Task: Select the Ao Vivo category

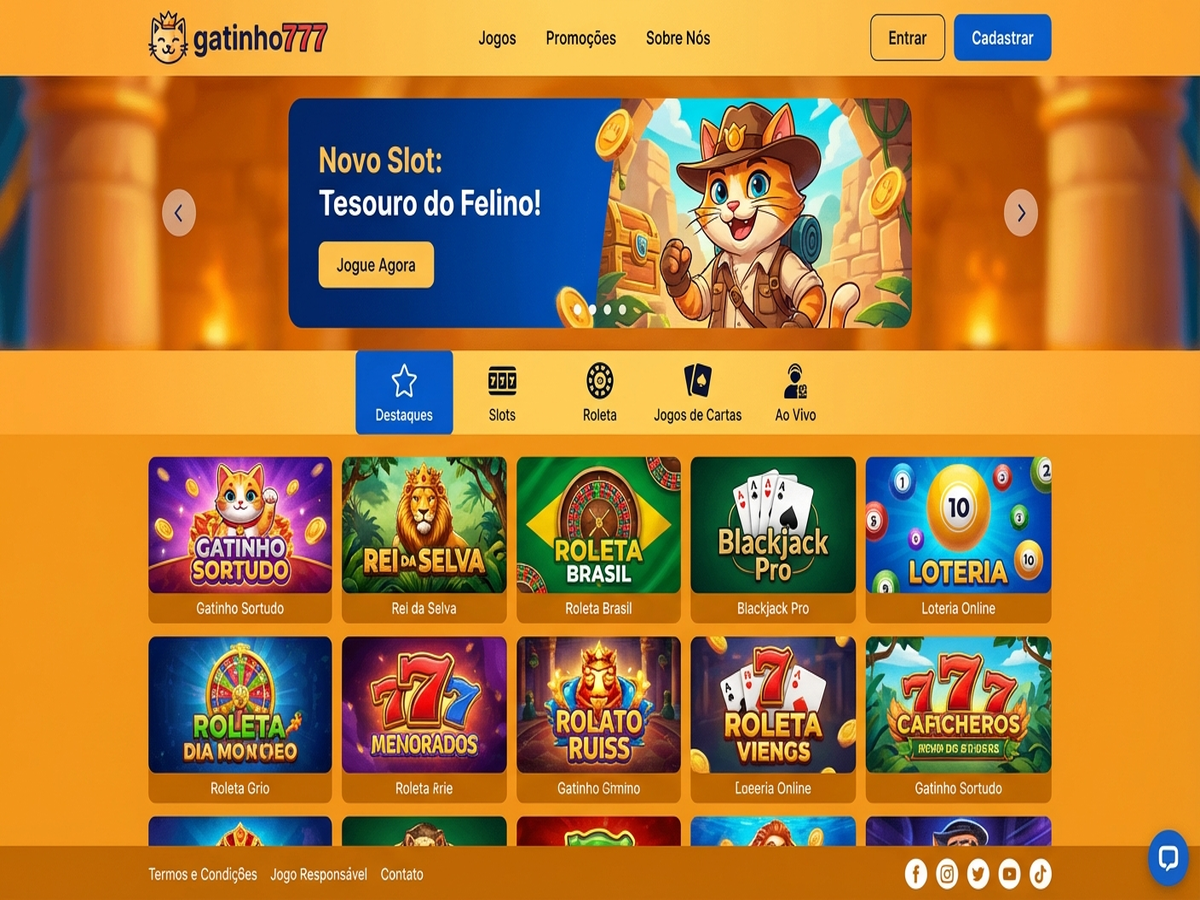Action: [x=796, y=393]
